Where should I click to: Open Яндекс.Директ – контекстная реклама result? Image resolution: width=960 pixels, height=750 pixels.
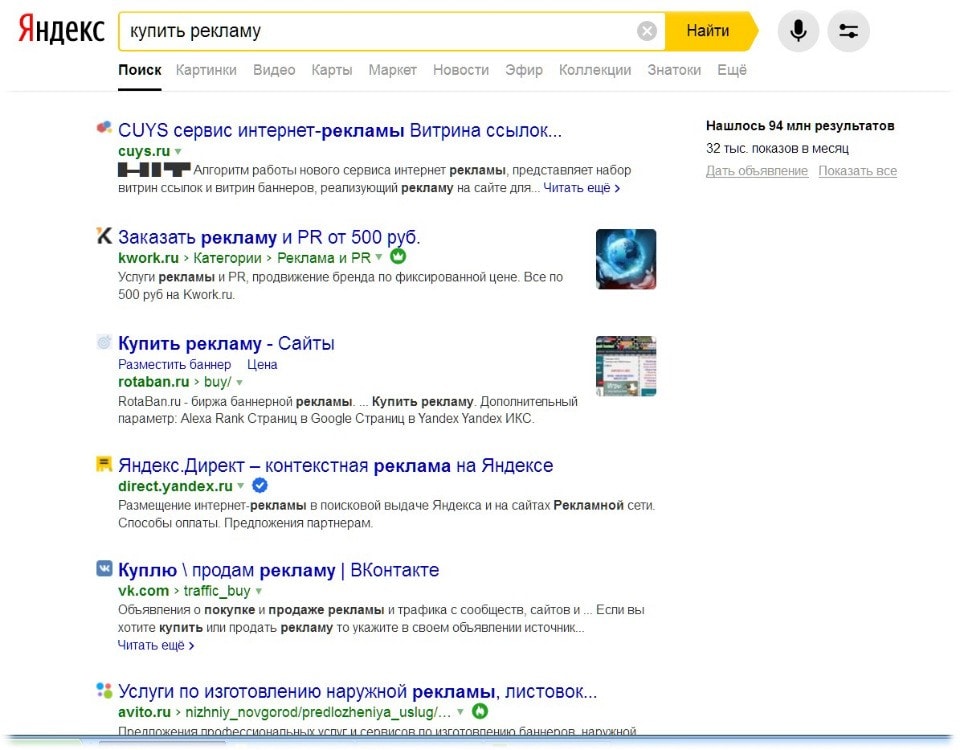click(x=336, y=465)
